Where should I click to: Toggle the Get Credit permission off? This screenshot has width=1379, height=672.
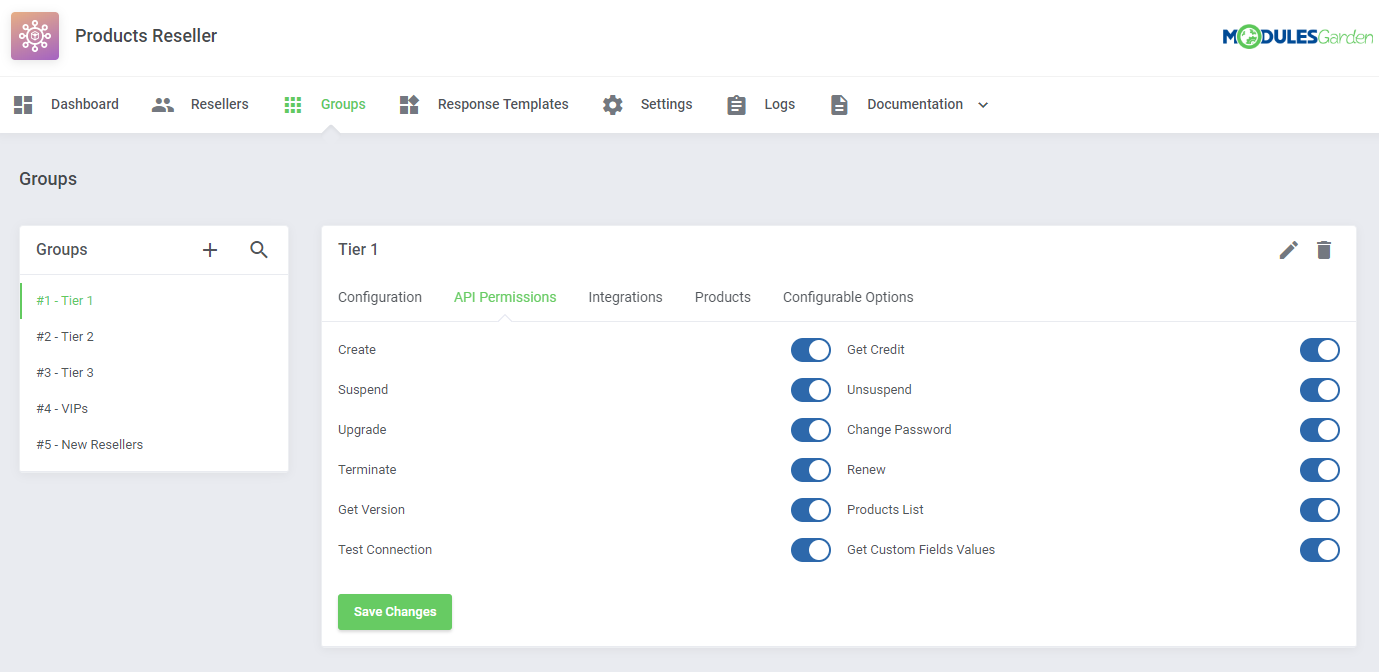tap(1319, 350)
